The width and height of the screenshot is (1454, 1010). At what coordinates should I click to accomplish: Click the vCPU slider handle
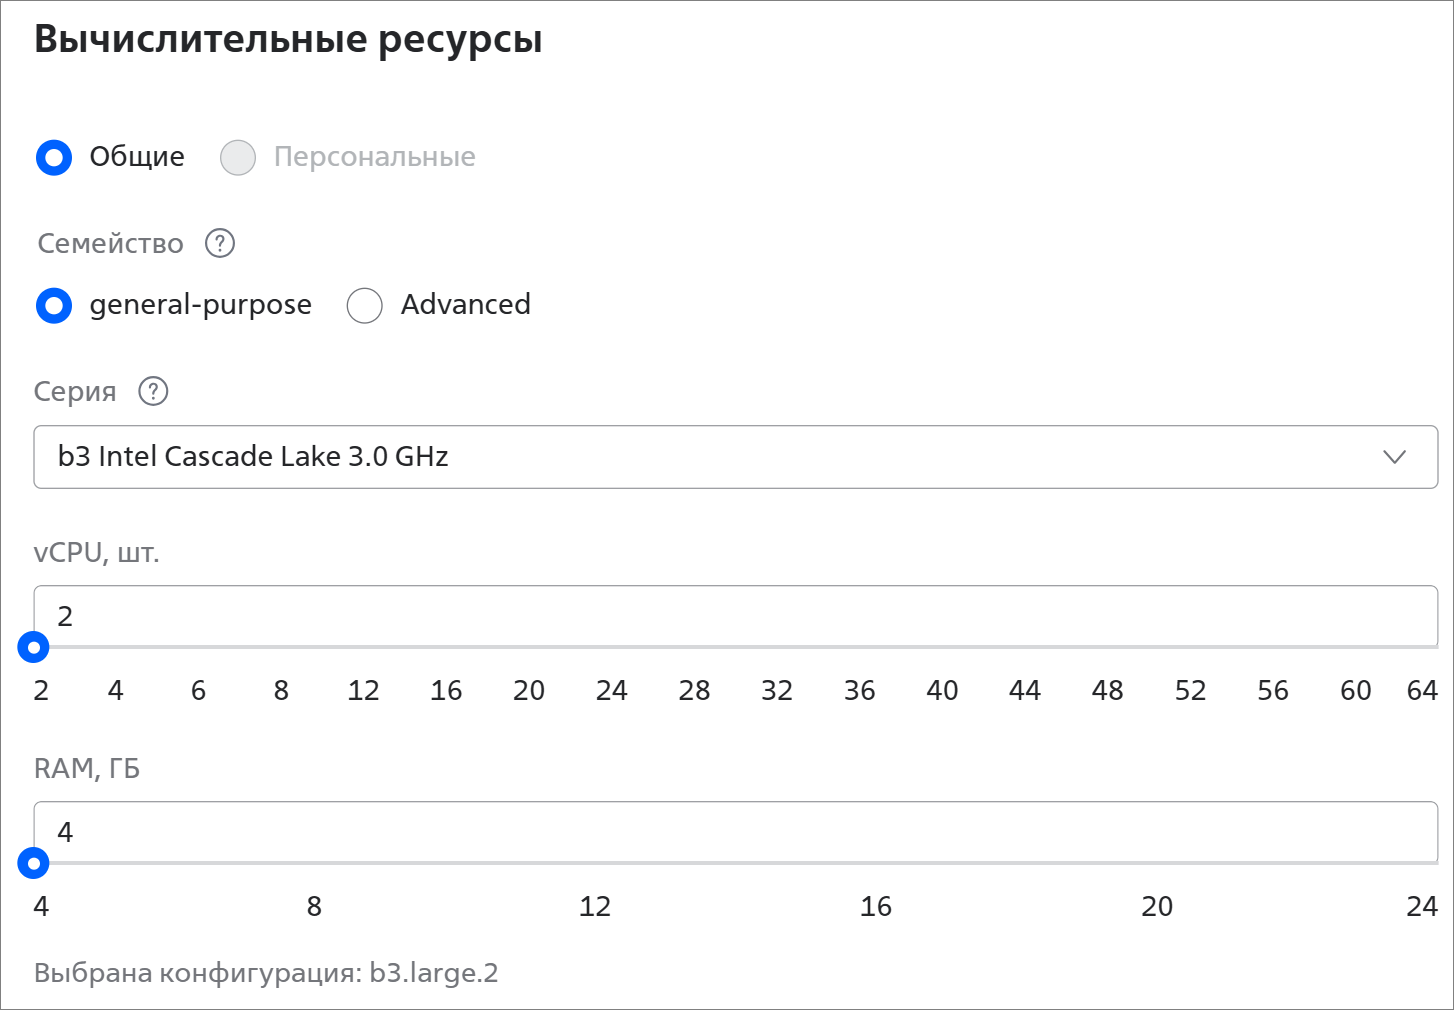[x=34, y=648]
